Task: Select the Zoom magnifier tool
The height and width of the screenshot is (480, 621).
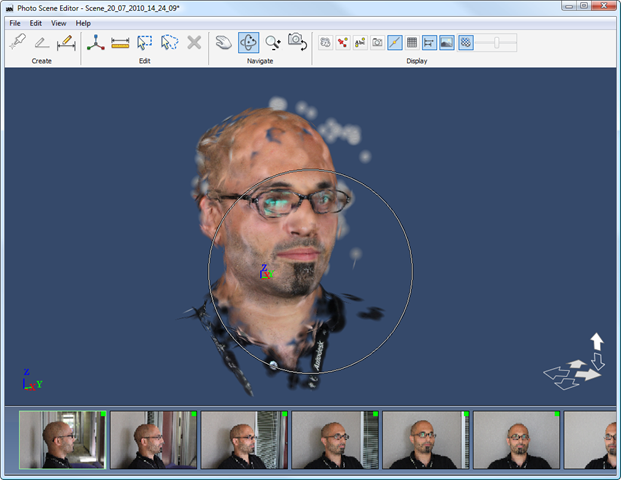Action: [x=273, y=42]
